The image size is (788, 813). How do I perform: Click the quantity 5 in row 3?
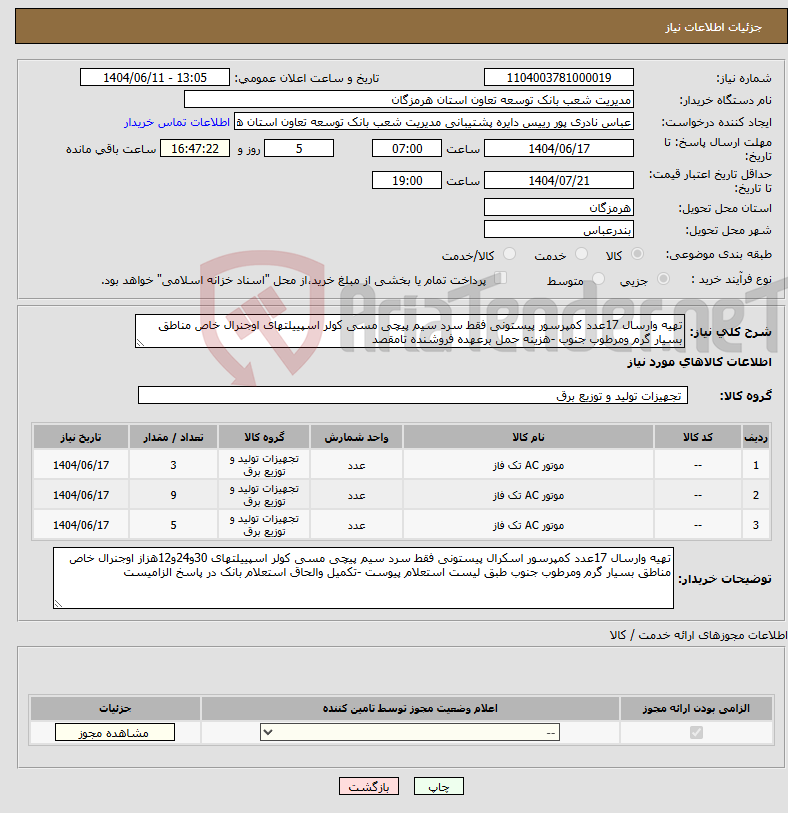point(173,525)
